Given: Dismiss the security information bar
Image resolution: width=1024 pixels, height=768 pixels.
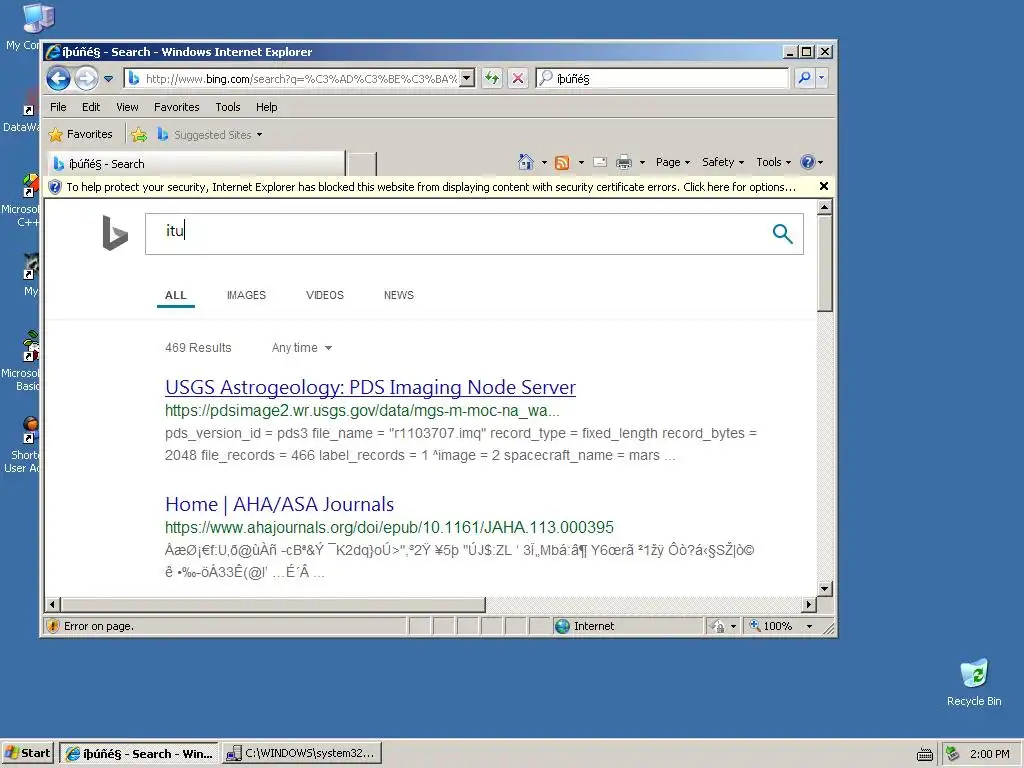Looking at the screenshot, I should point(824,186).
